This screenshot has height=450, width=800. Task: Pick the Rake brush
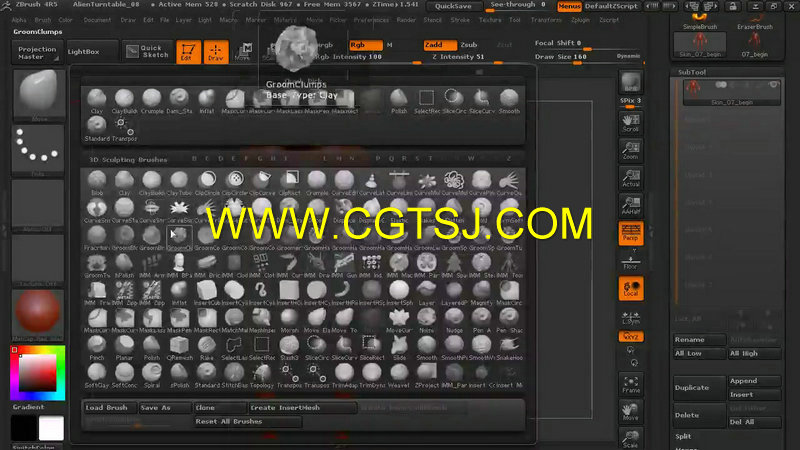tap(207, 347)
